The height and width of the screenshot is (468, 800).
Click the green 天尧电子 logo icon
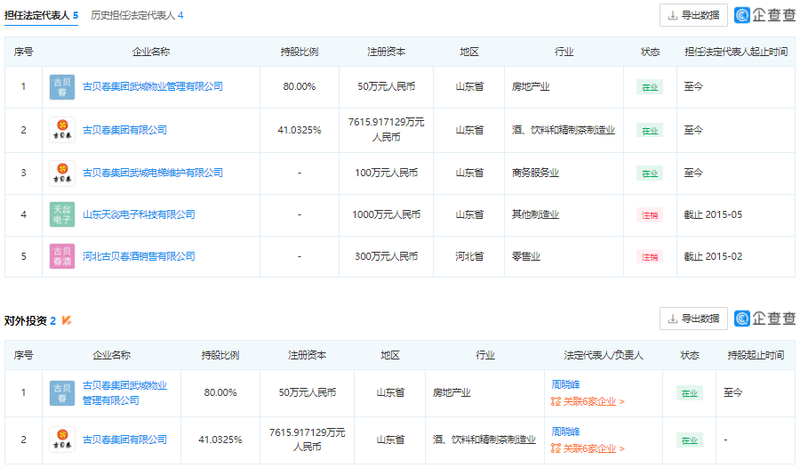point(62,215)
